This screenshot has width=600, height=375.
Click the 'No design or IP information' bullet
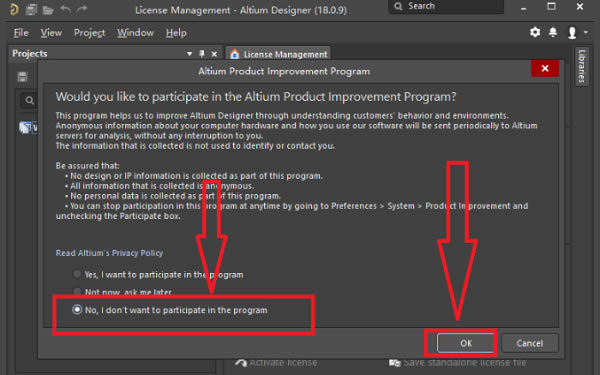194,176
